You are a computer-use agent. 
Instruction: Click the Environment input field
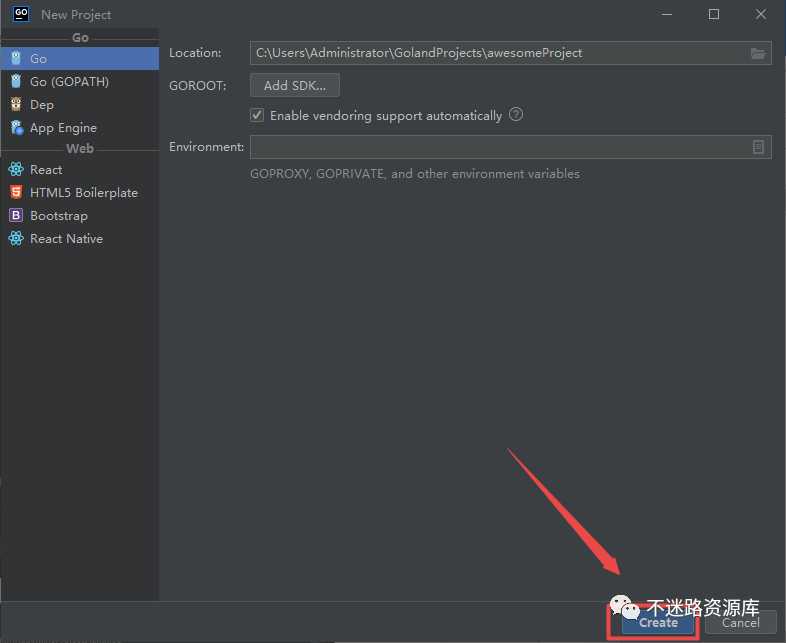point(510,147)
